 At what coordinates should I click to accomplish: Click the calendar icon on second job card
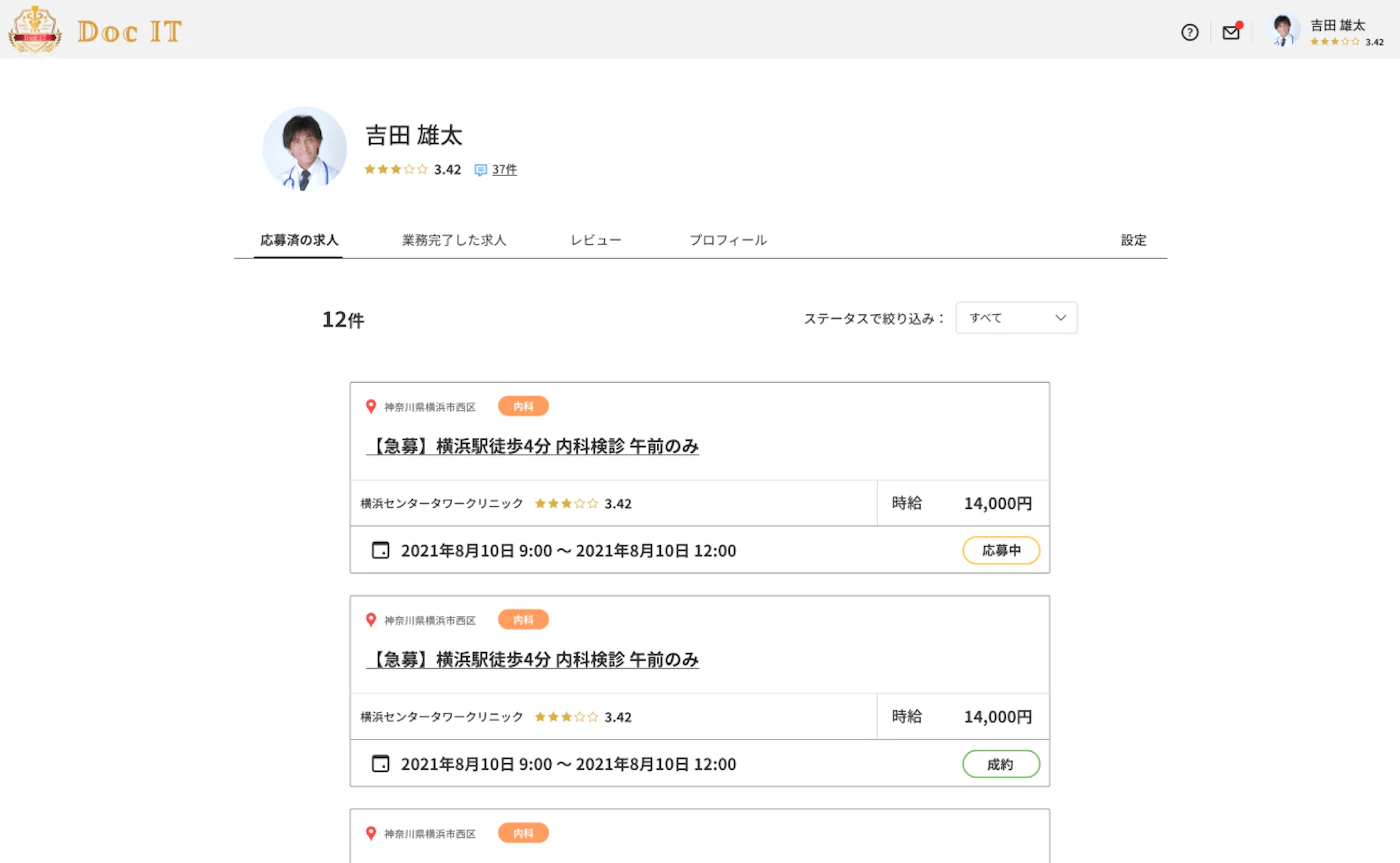pos(380,764)
